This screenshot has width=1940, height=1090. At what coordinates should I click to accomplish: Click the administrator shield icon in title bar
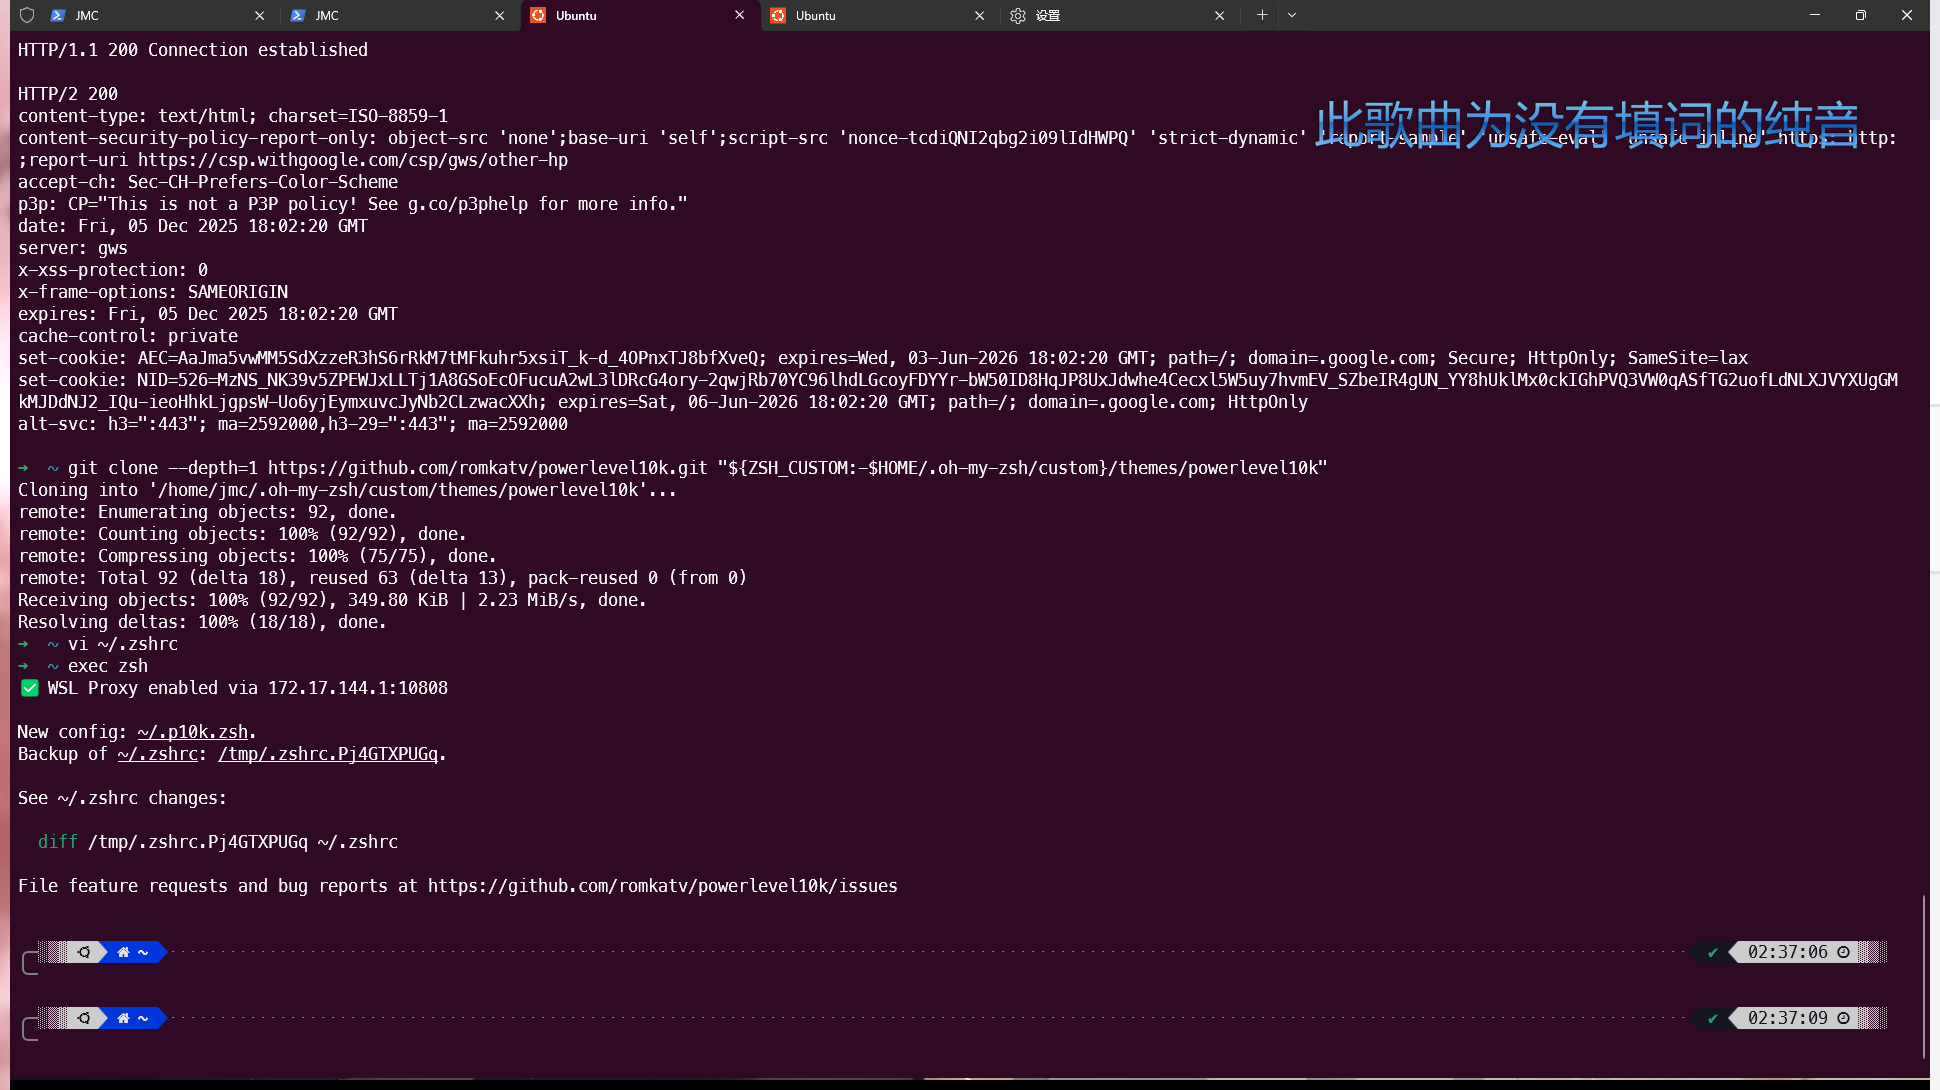click(27, 15)
